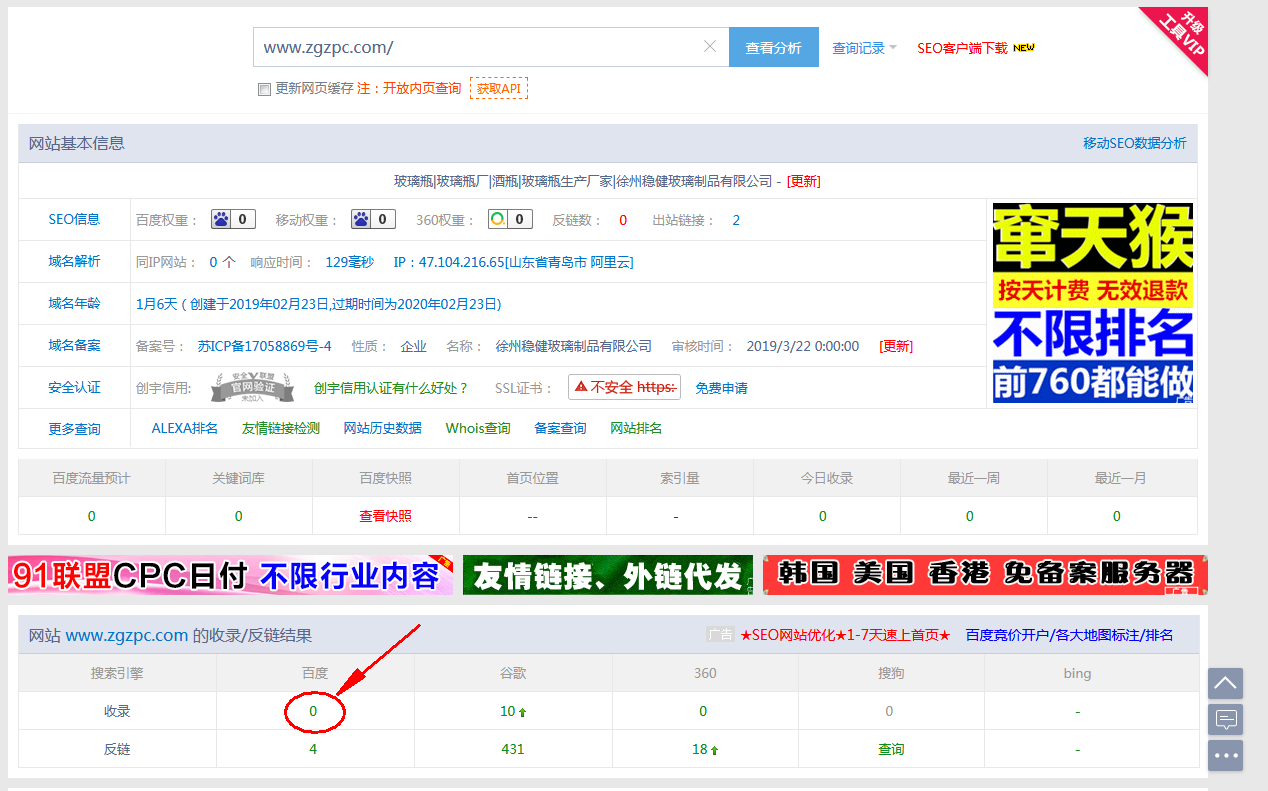Select the 更多查询 row label
The image size is (1268, 791).
[75, 429]
